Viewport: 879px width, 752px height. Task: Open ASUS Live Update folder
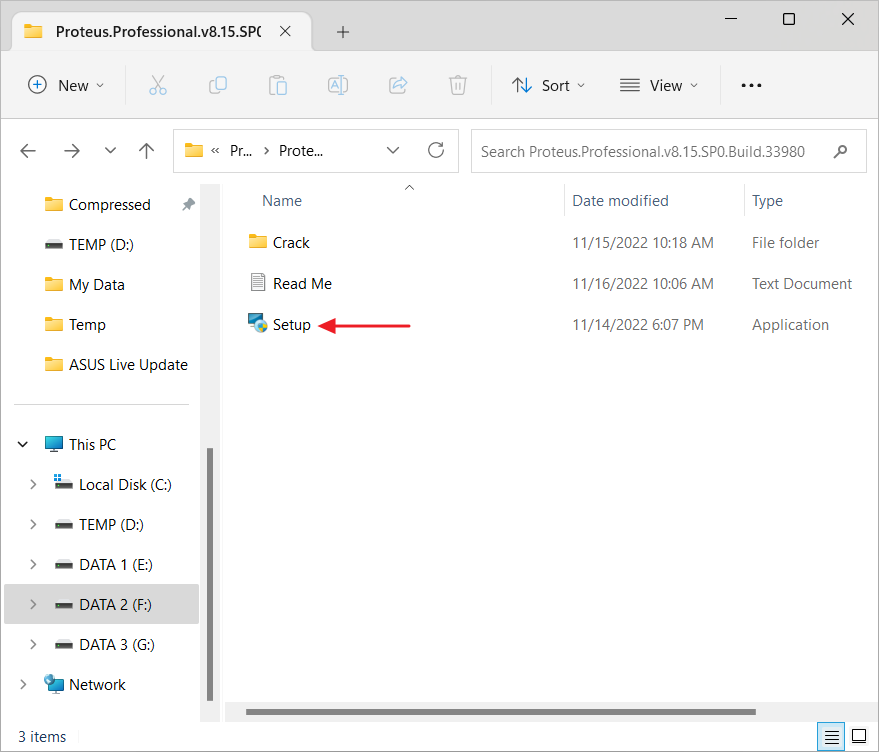(128, 365)
